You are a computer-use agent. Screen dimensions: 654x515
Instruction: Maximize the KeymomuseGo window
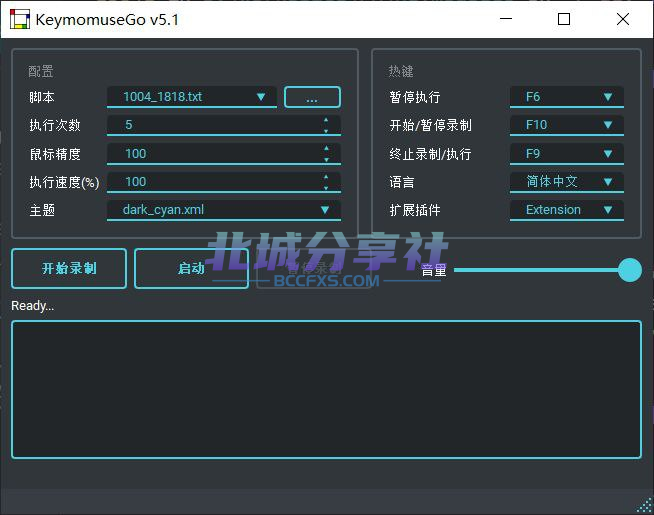click(564, 19)
